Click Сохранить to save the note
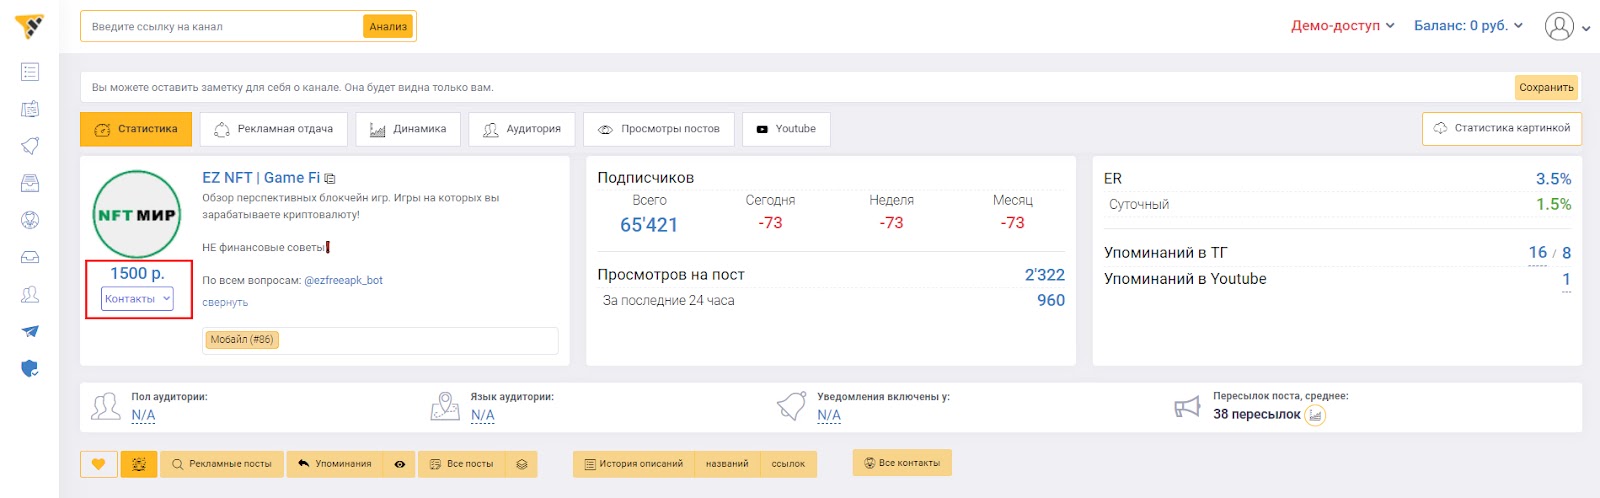This screenshot has width=1600, height=498. tap(1545, 88)
